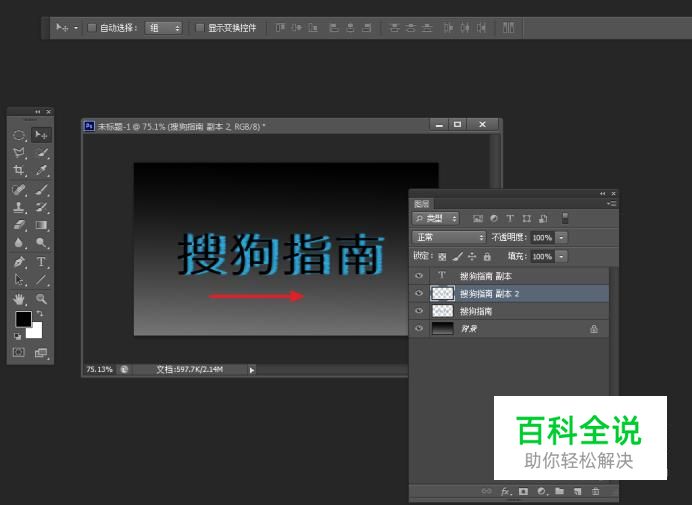Select the Polygonal Lasso tool
Viewport: 692px width, 505px height.
19,153
